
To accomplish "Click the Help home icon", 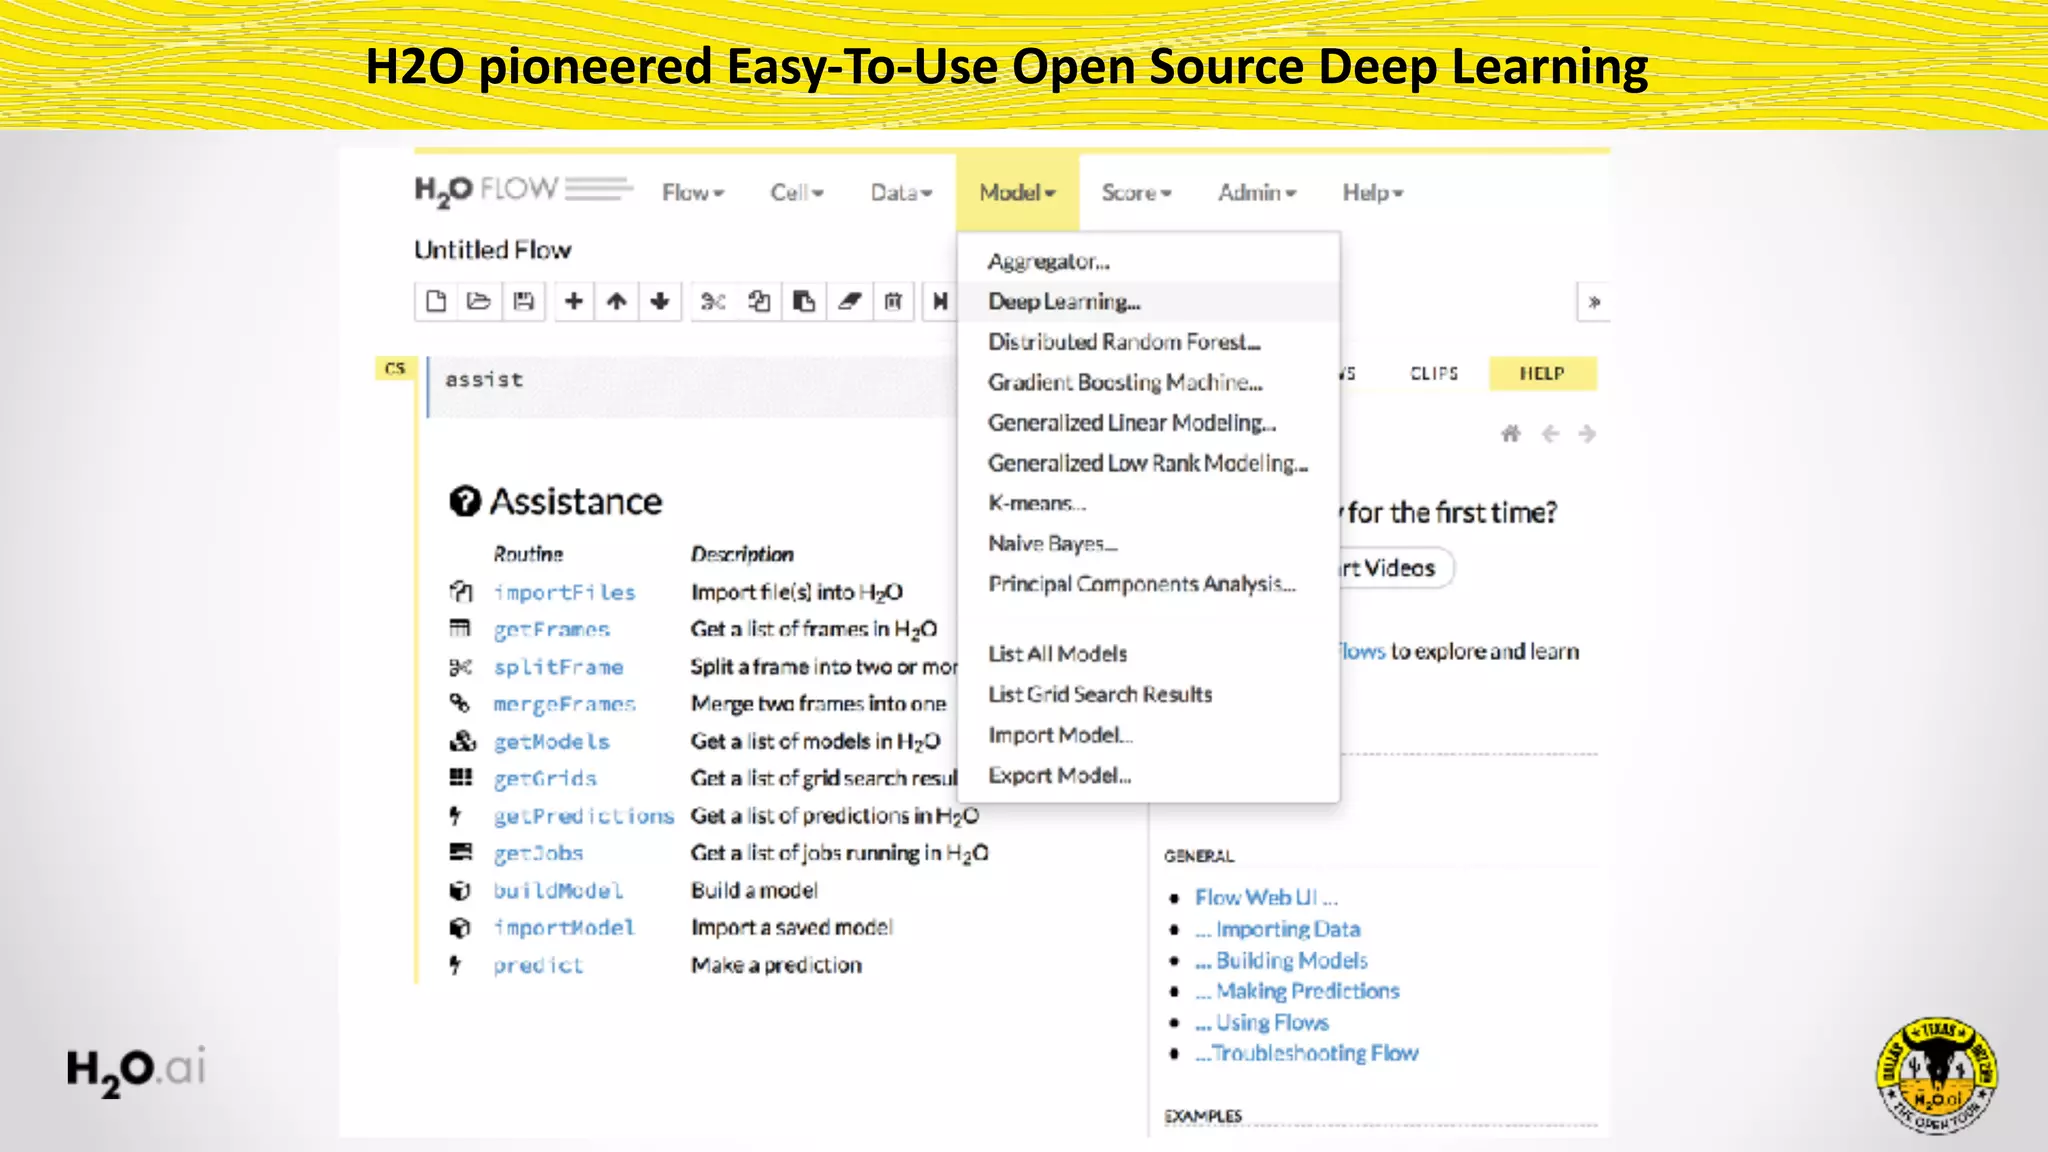I will point(1511,433).
